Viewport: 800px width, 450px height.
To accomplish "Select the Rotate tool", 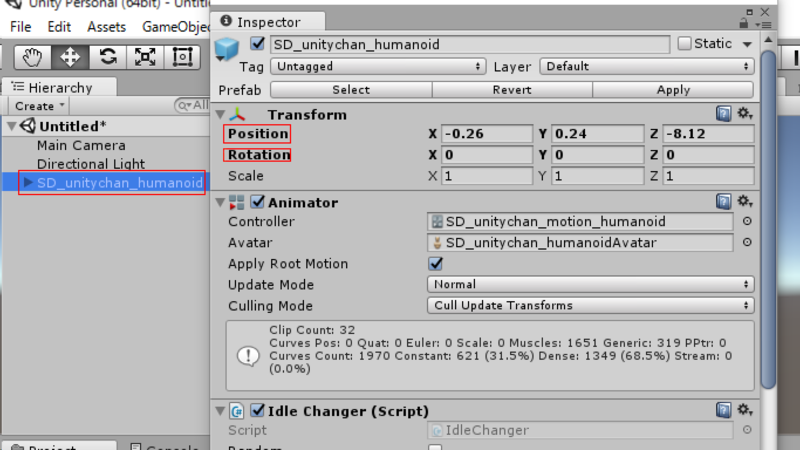I will pyautogui.click(x=108, y=57).
